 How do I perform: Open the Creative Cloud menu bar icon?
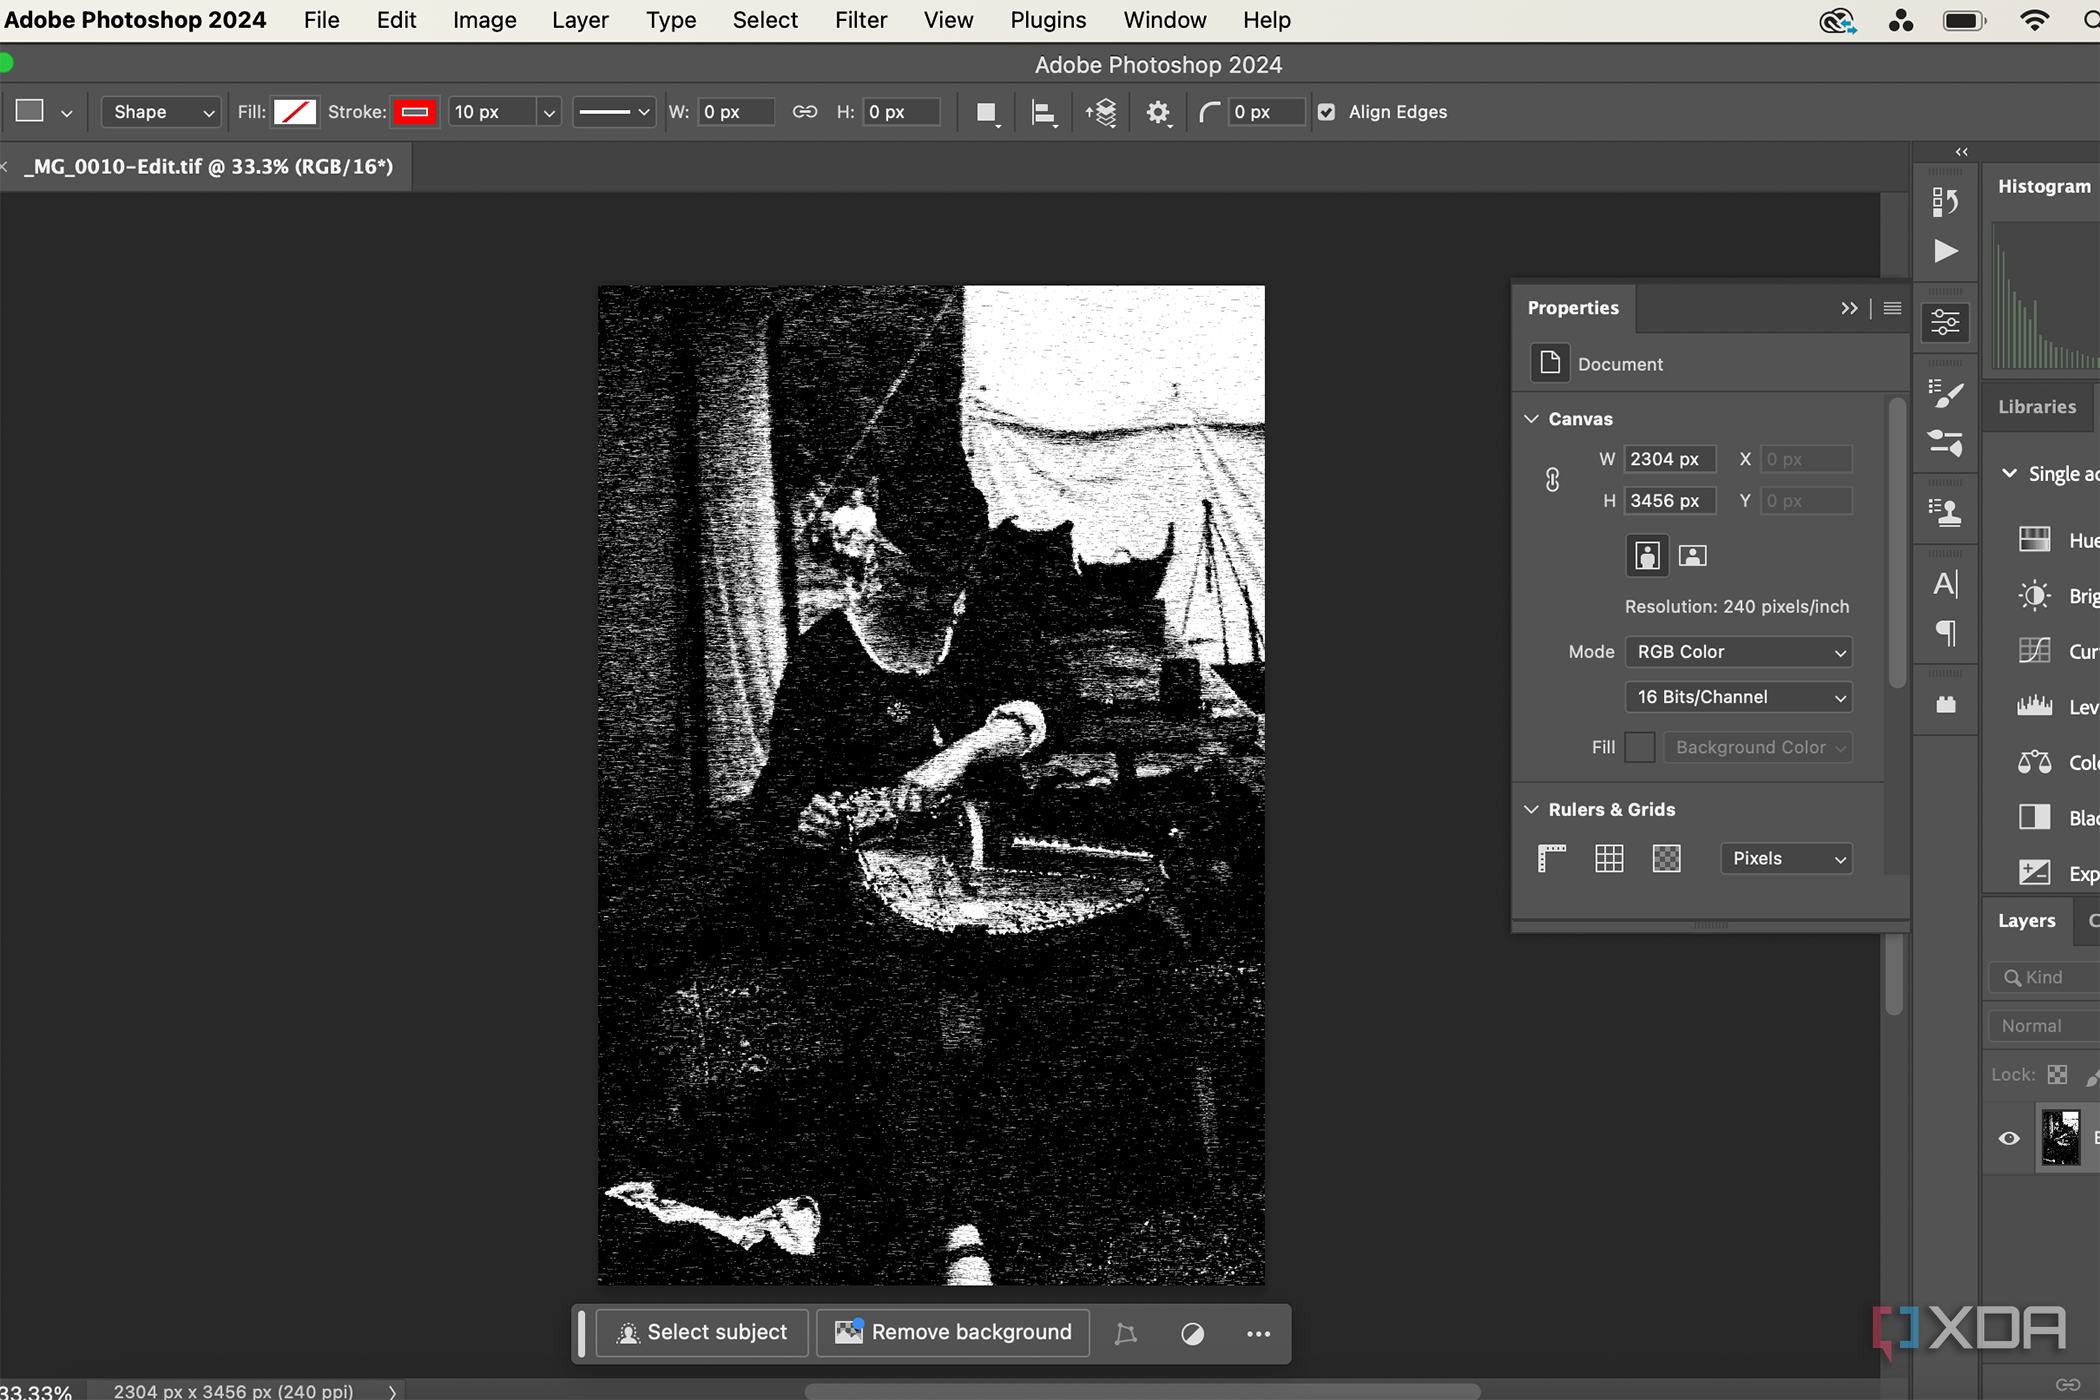click(x=1838, y=20)
